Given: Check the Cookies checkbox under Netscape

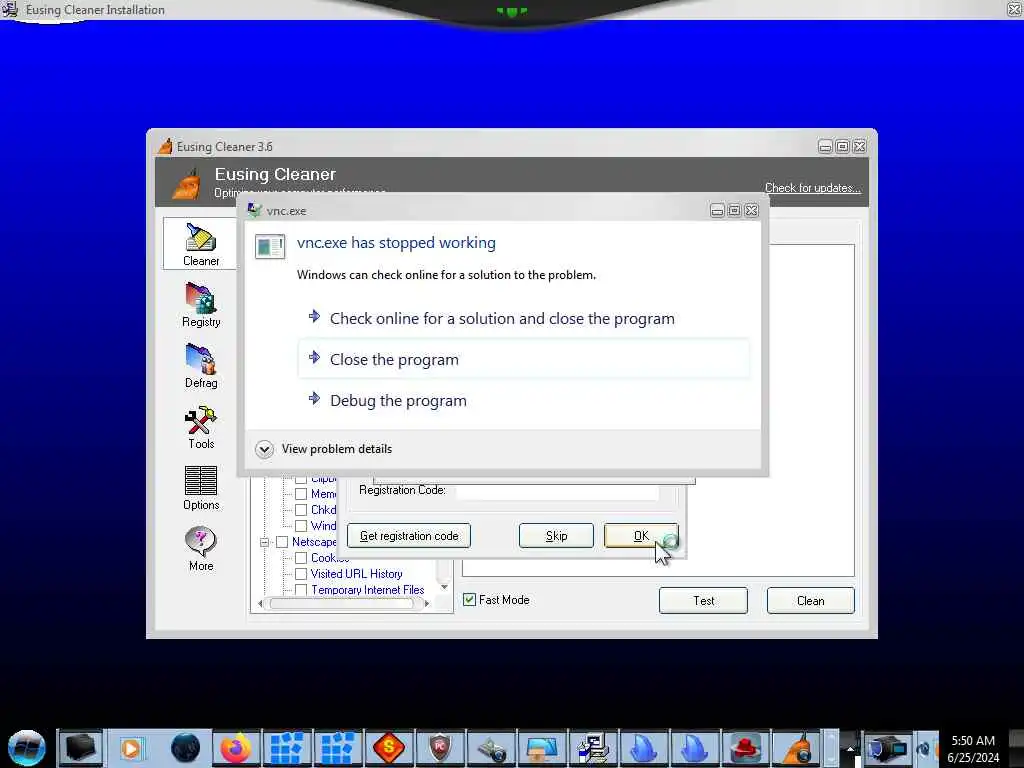Looking at the screenshot, I should (x=301, y=558).
